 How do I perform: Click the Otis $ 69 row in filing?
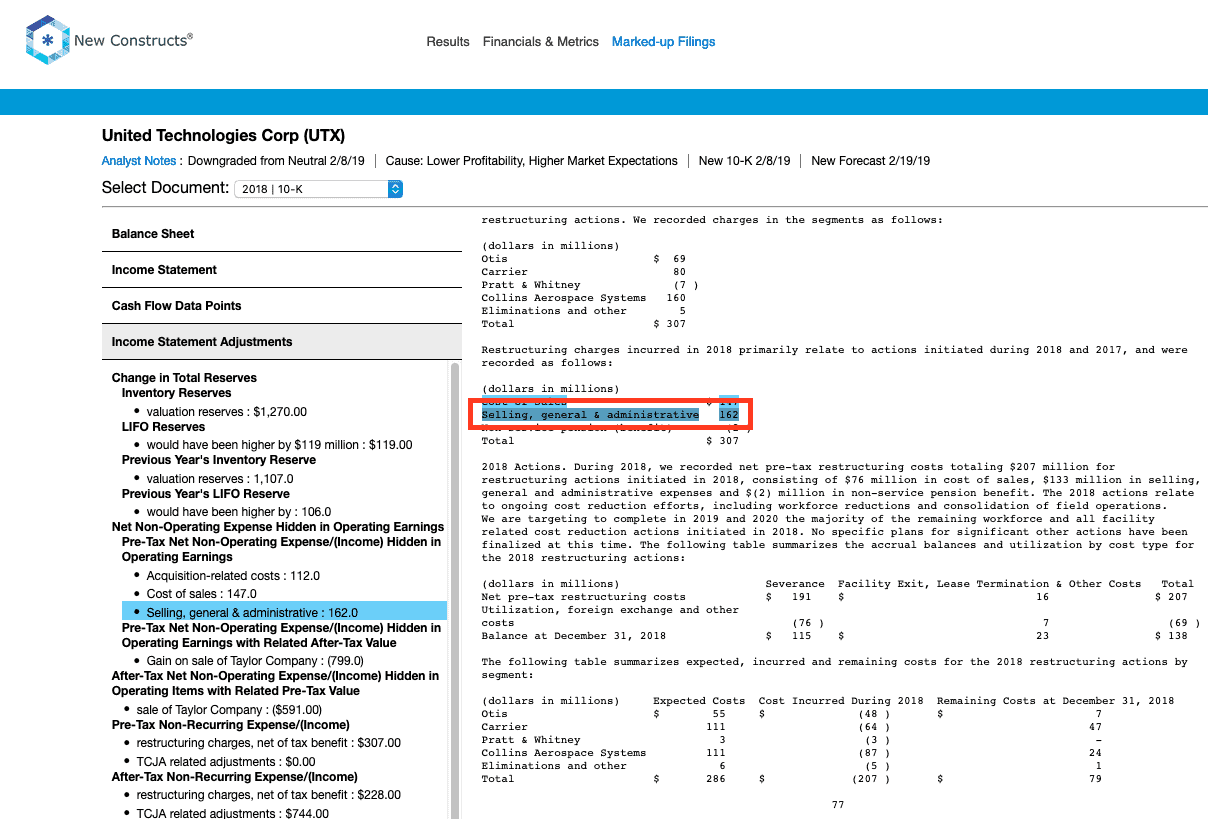pyautogui.click(x=583, y=259)
